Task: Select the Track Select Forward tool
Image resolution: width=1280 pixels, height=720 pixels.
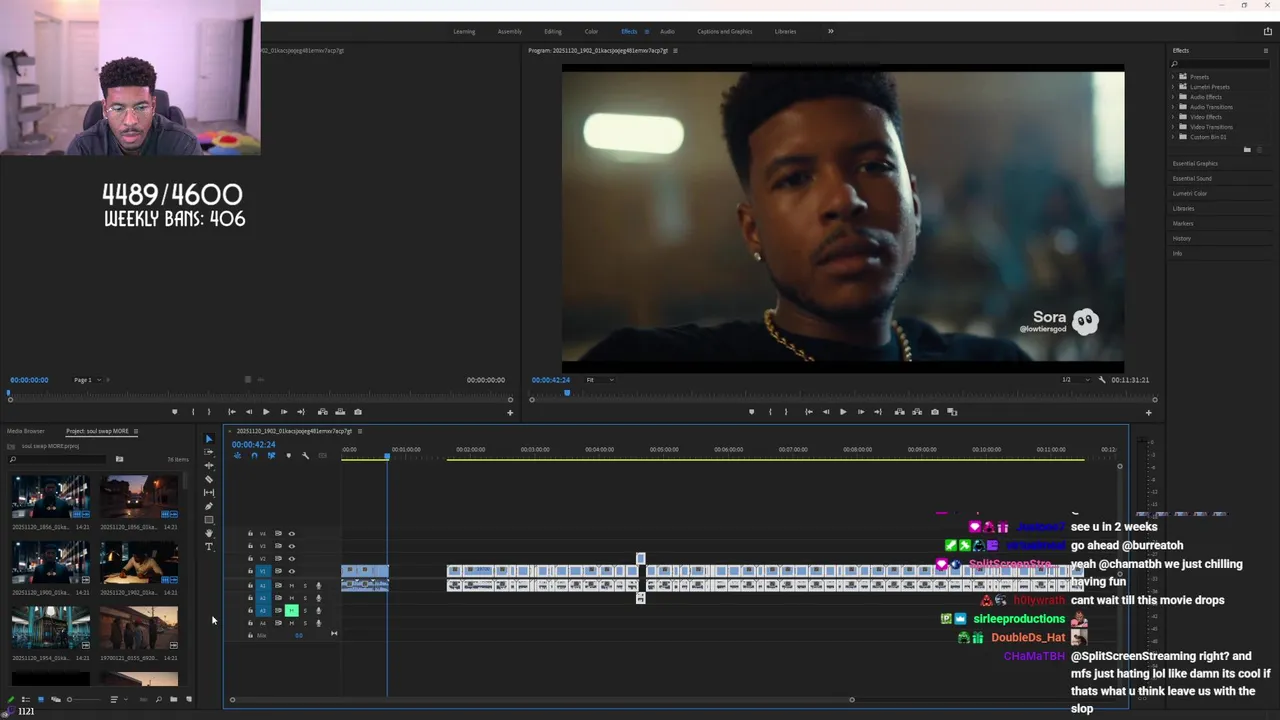Action: coord(209,452)
